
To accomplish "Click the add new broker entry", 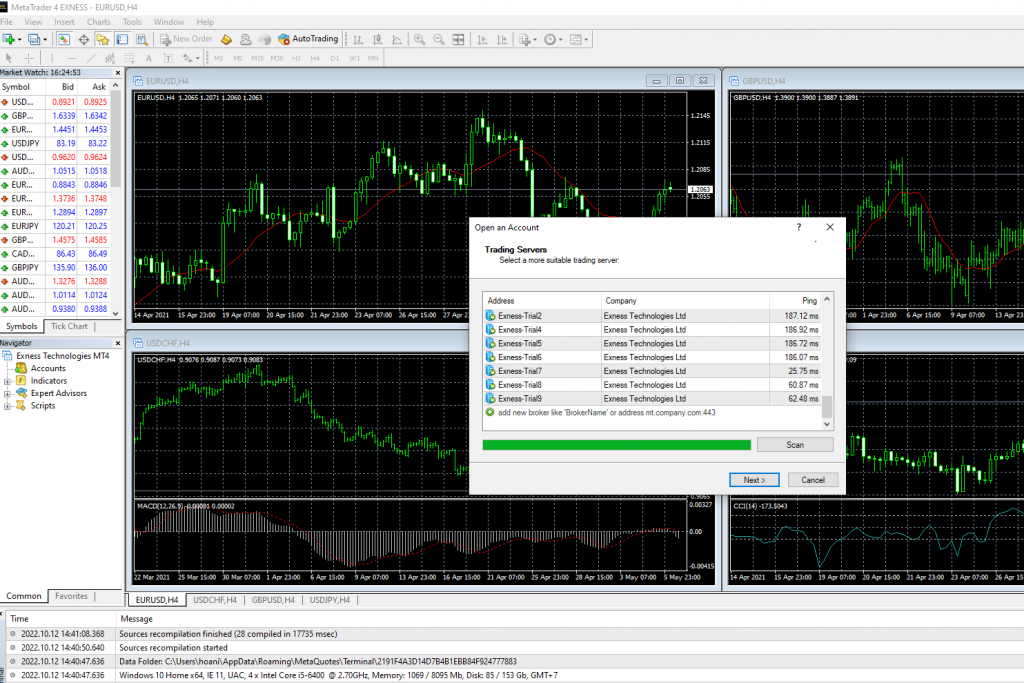I will tap(606, 413).
